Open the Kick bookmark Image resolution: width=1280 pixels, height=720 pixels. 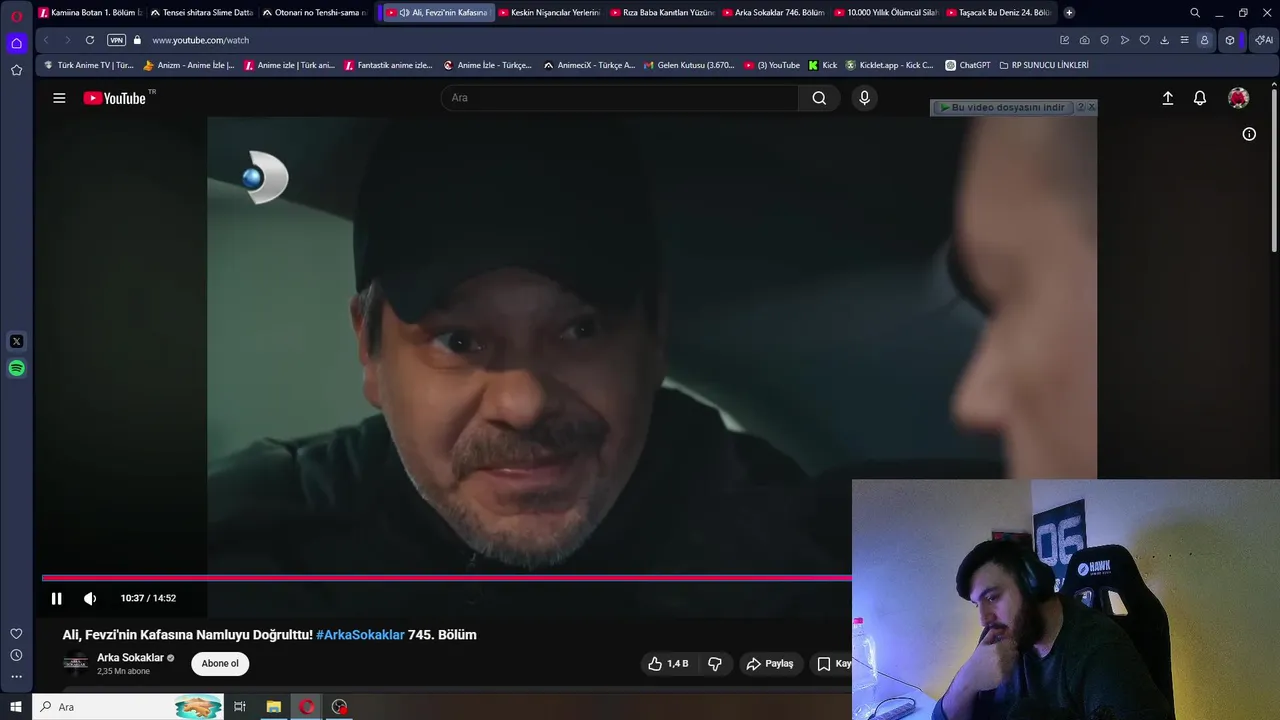823,65
